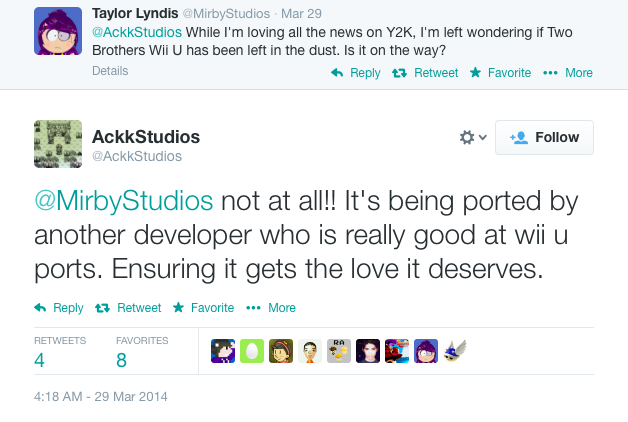Reply to Taylor Lyndis's tweet
The width and height of the screenshot is (628, 422).
pos(356,73)
